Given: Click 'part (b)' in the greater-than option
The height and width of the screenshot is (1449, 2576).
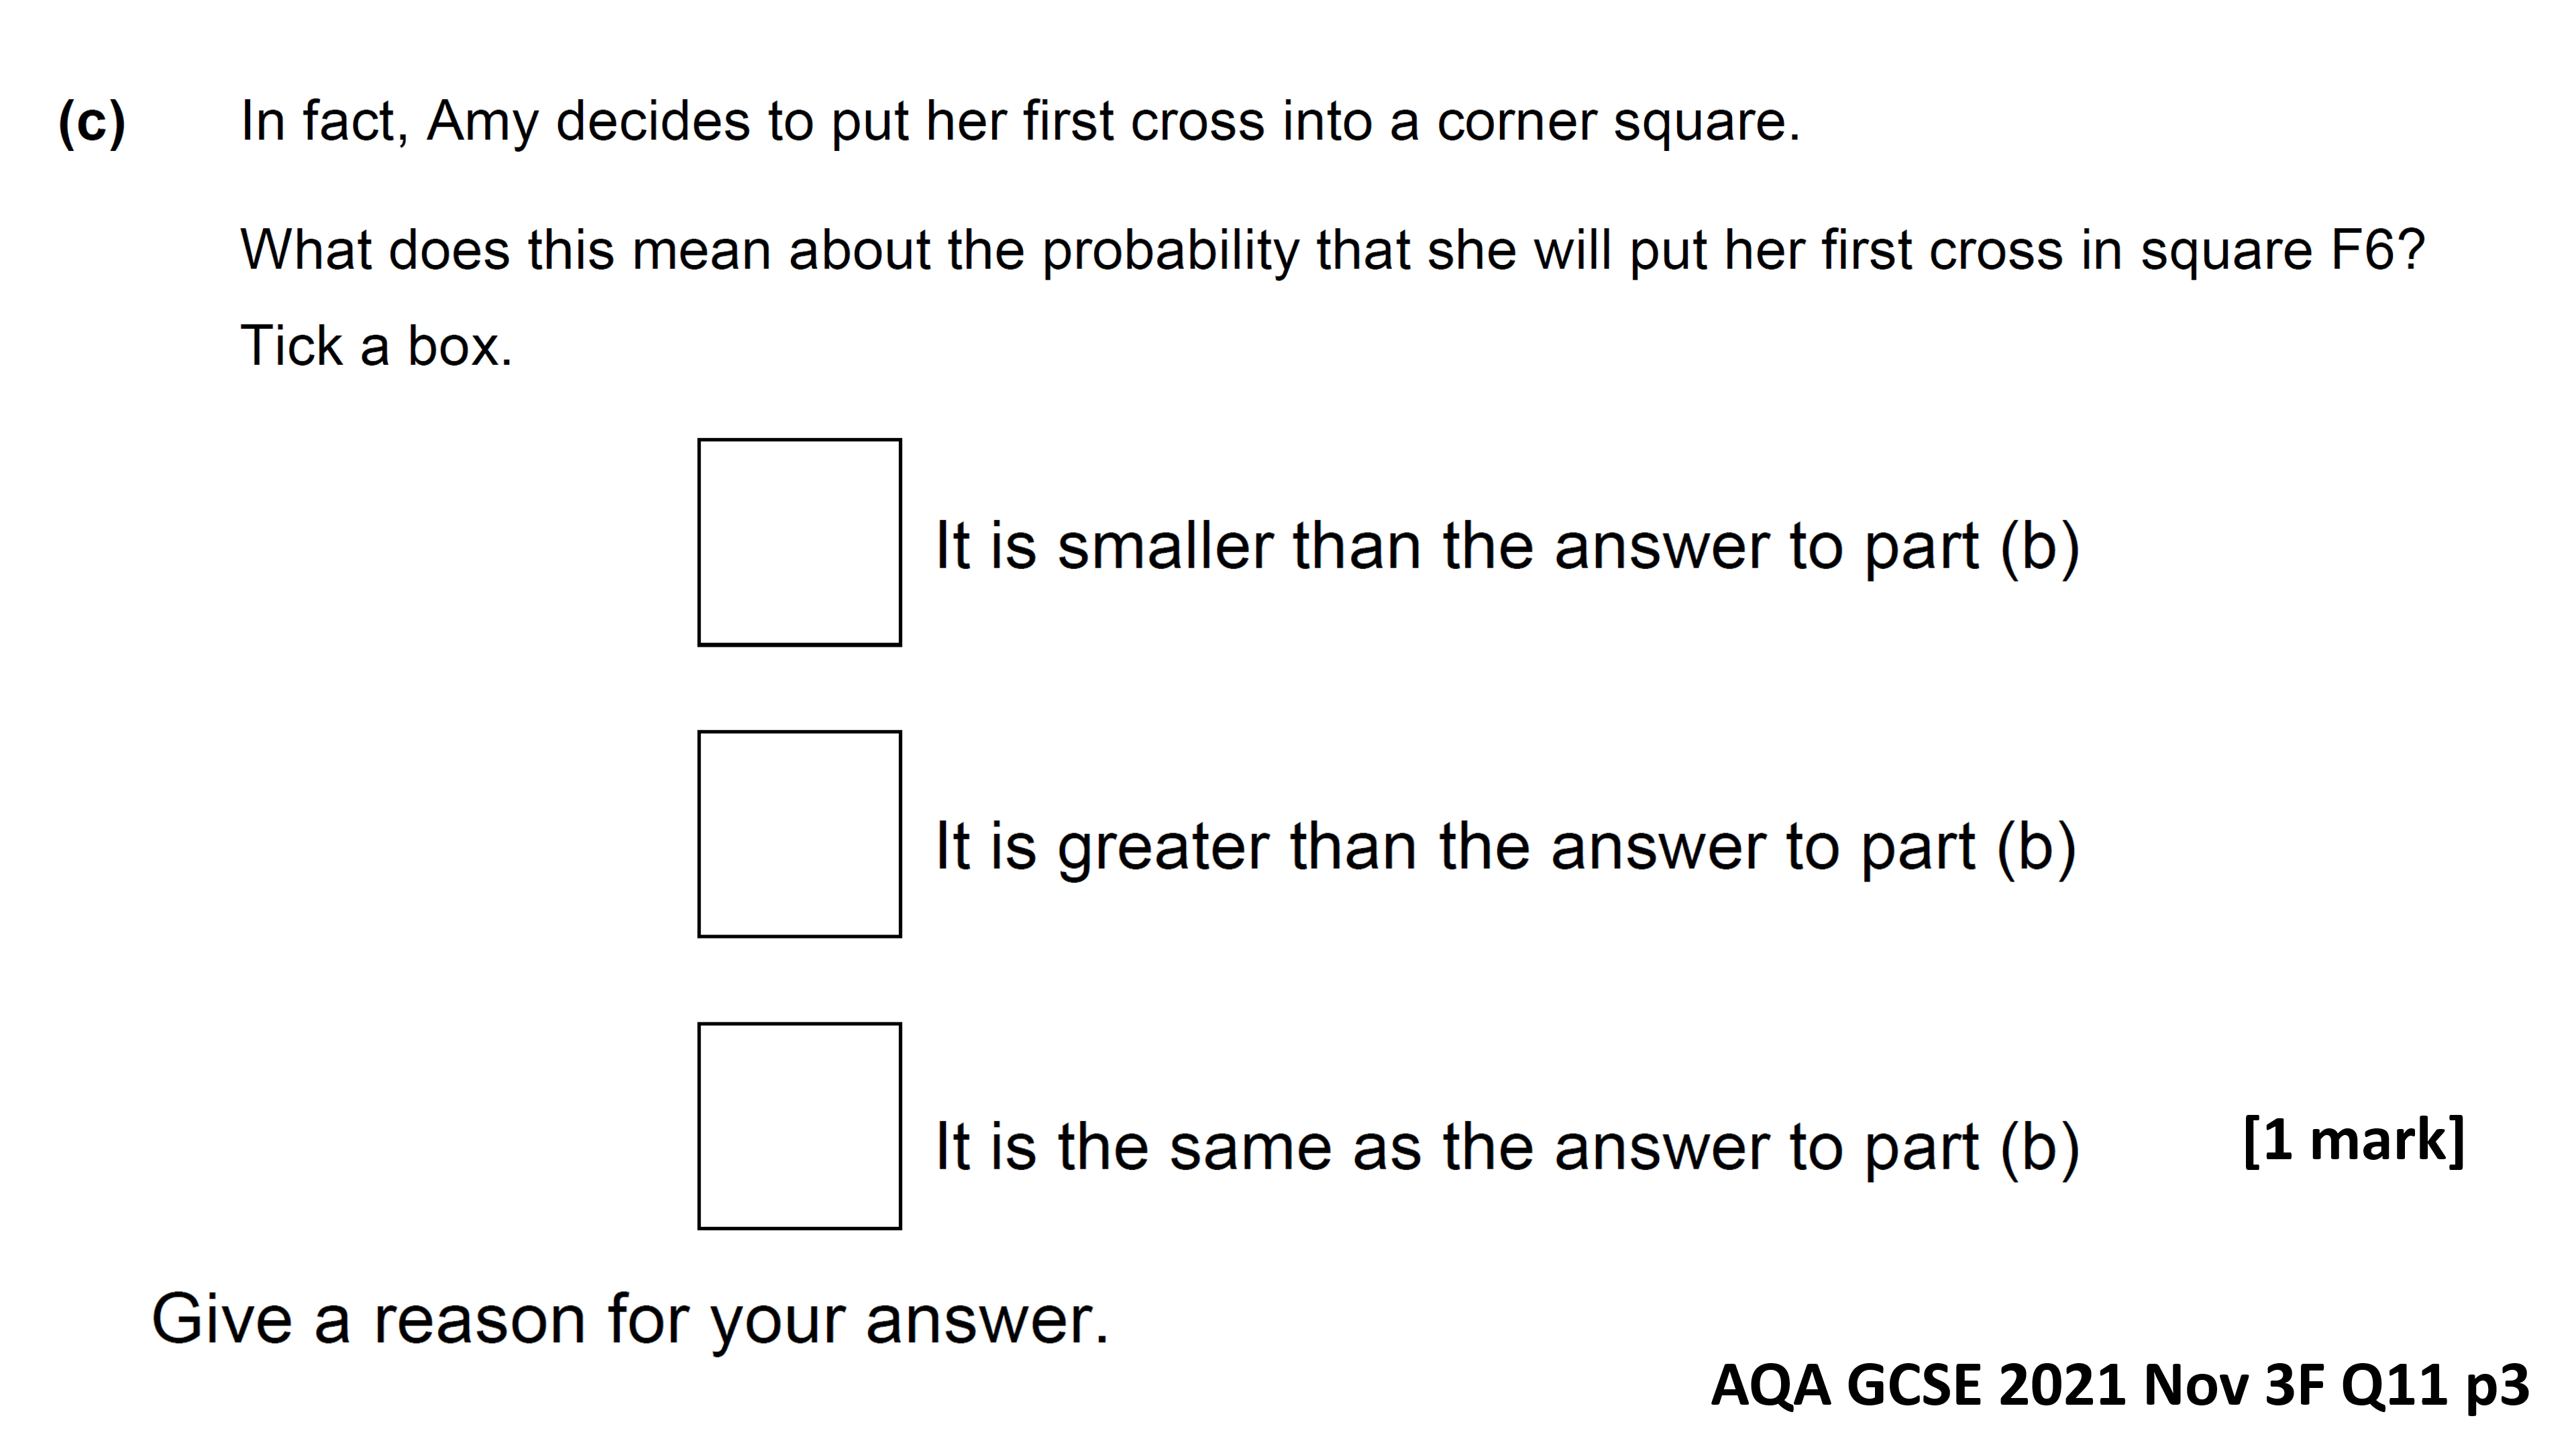Looking at the screenshot, I should [1968, 848].
